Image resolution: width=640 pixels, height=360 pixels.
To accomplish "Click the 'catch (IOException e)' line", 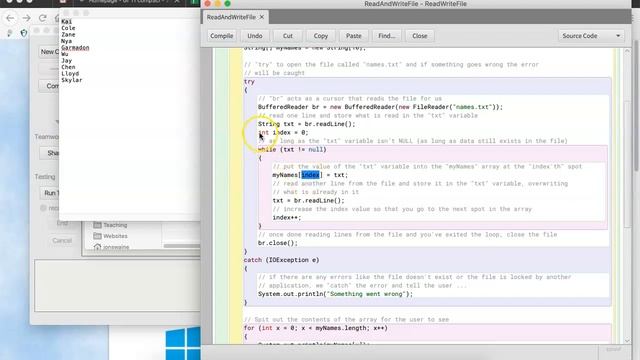I will pyautogui.click(x=281, y=260).
